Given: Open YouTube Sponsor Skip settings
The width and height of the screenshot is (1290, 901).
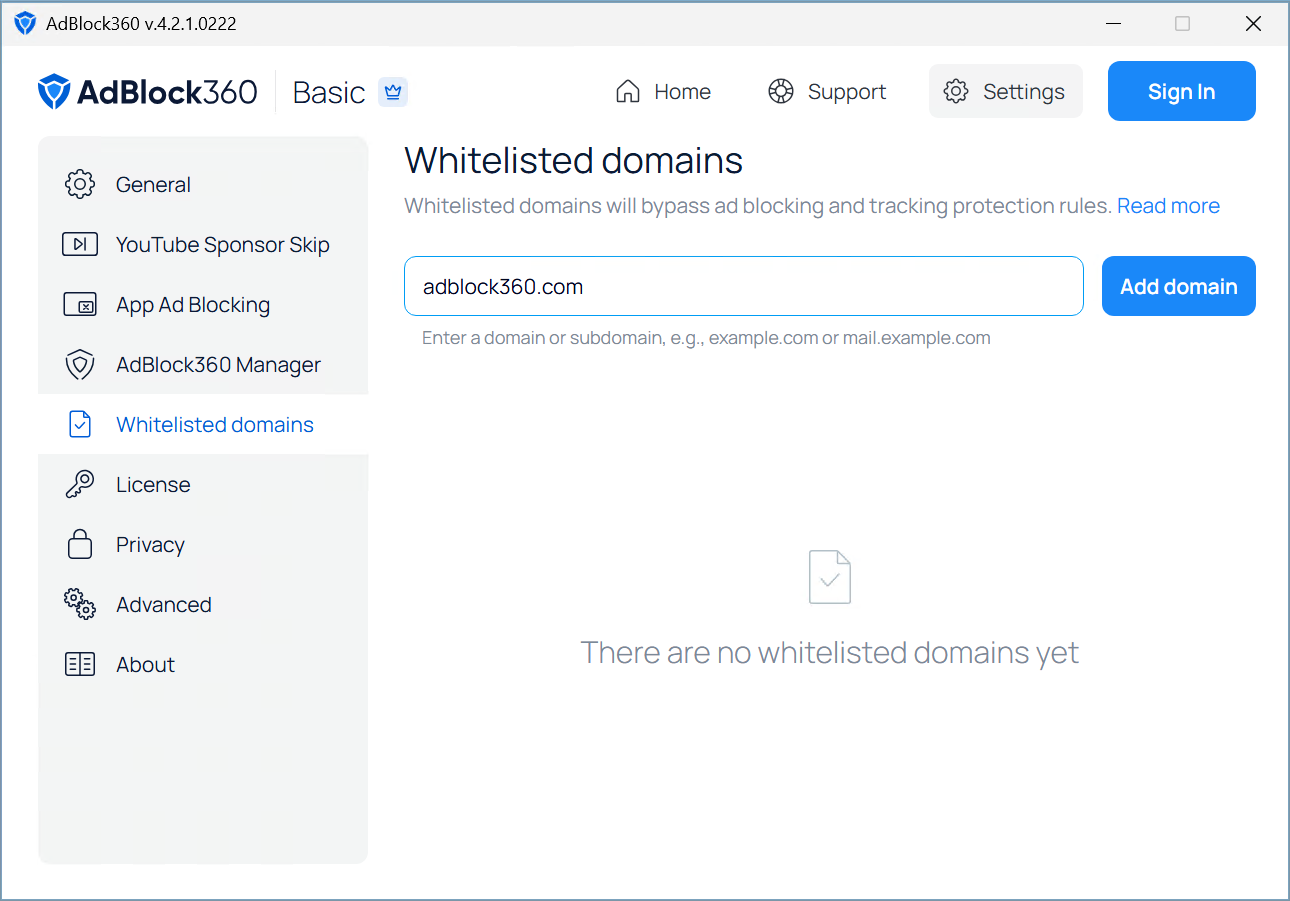Looking at the screenshot, I should tap(203, 244).
